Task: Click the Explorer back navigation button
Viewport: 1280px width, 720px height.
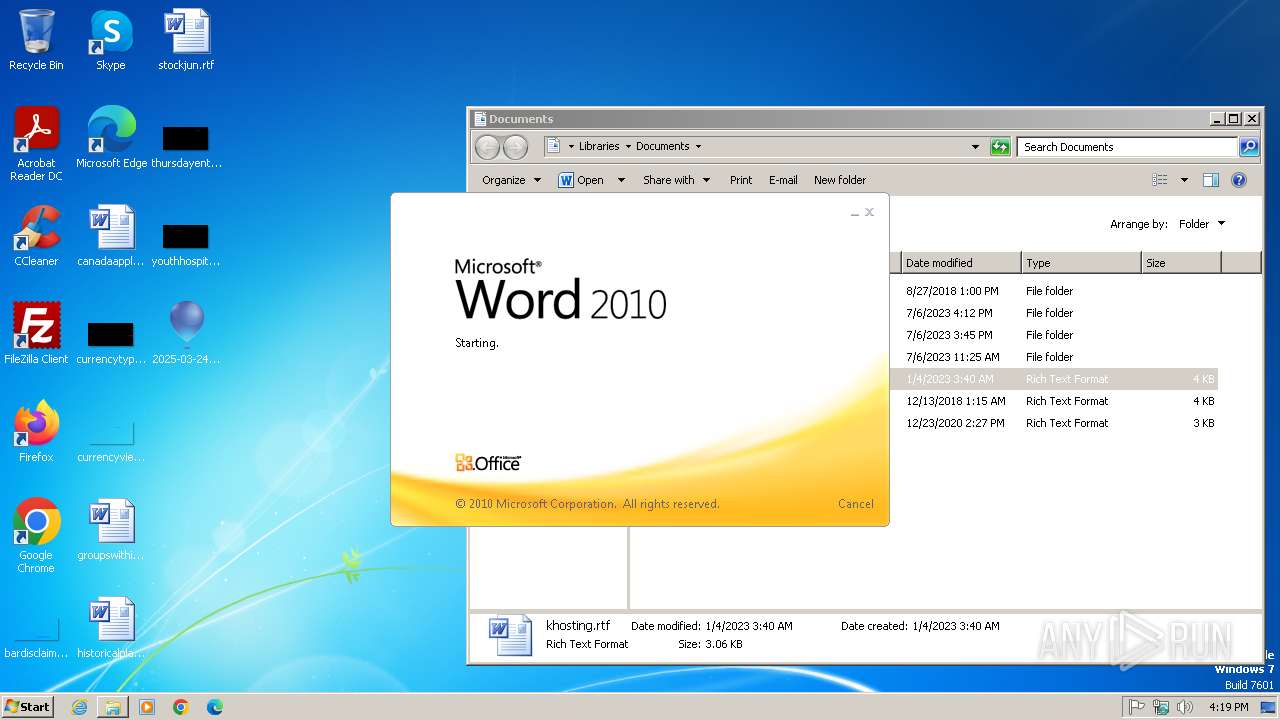Action: tap(487, 147)
